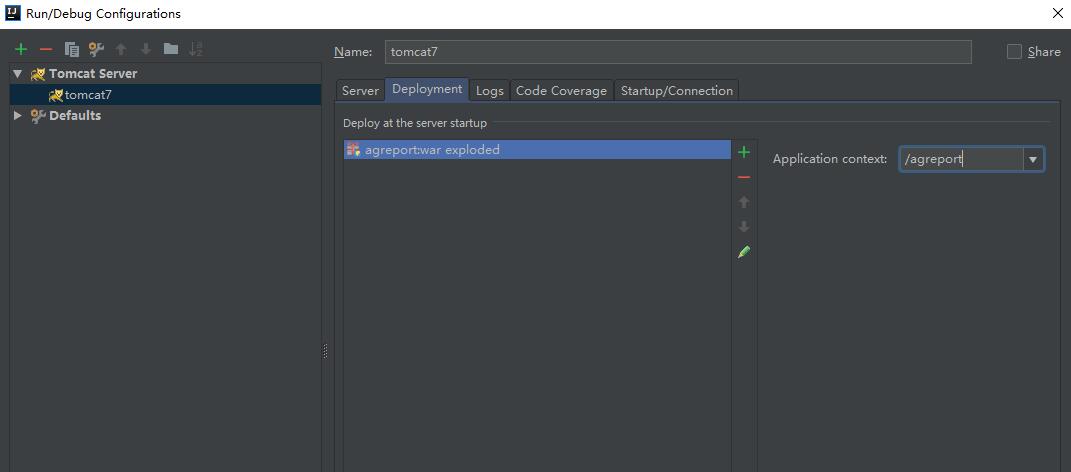Sort configurations alphabetically
The height and width of the screenshot is (472, 1071).
[x=196, y=49]
